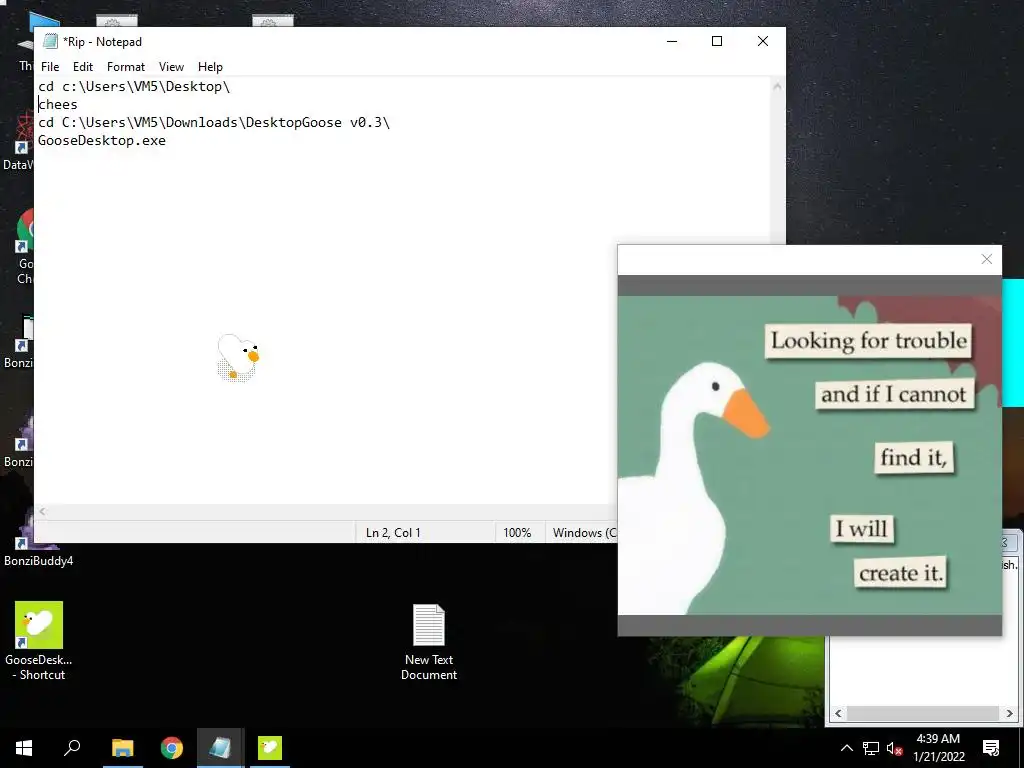The image size is (1024, 768).
Task: Click the 'cd c:\Users\VM5\Desktop\' line
Action: click(134, 86)
